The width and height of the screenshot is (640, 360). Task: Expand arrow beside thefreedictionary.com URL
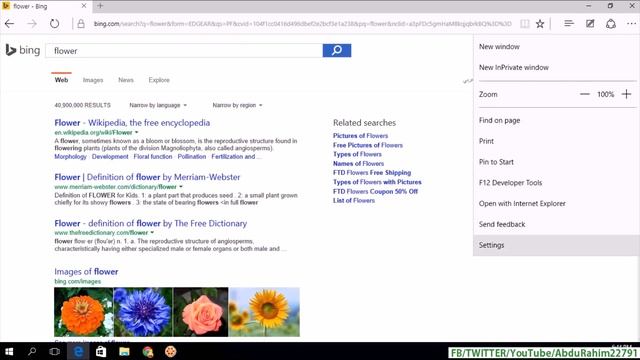pyautogui.click(x=152, y=233)
